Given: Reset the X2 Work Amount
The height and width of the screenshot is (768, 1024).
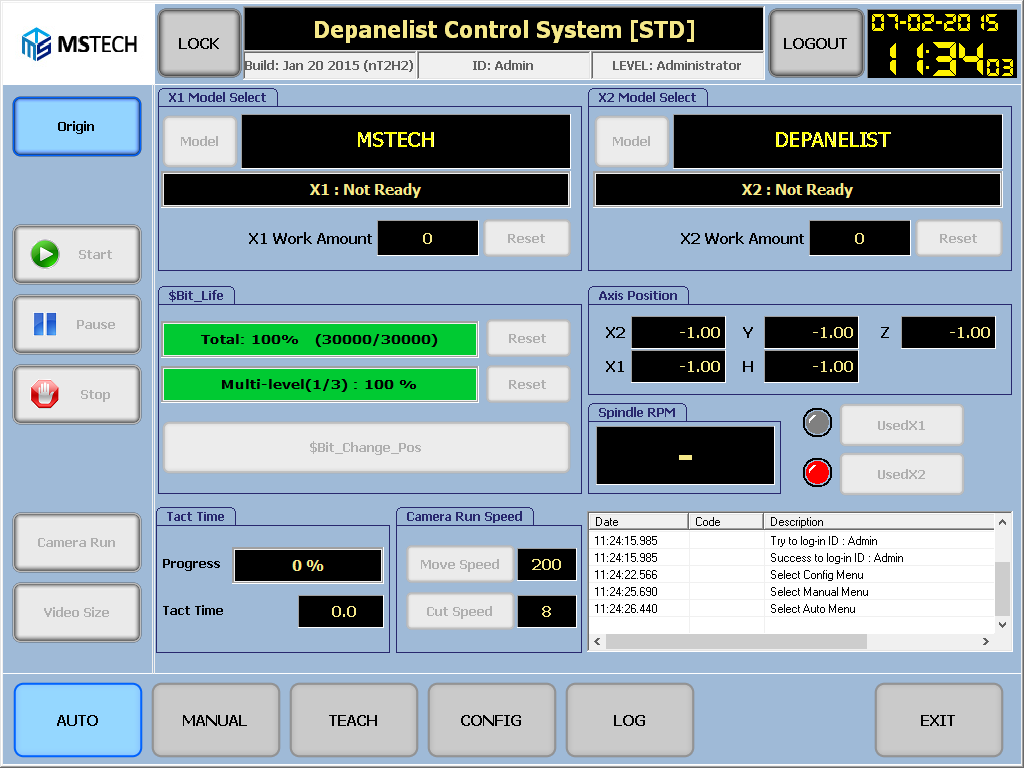Looking at the screenshot, I should pyautogui.click(x=958, y=238).
